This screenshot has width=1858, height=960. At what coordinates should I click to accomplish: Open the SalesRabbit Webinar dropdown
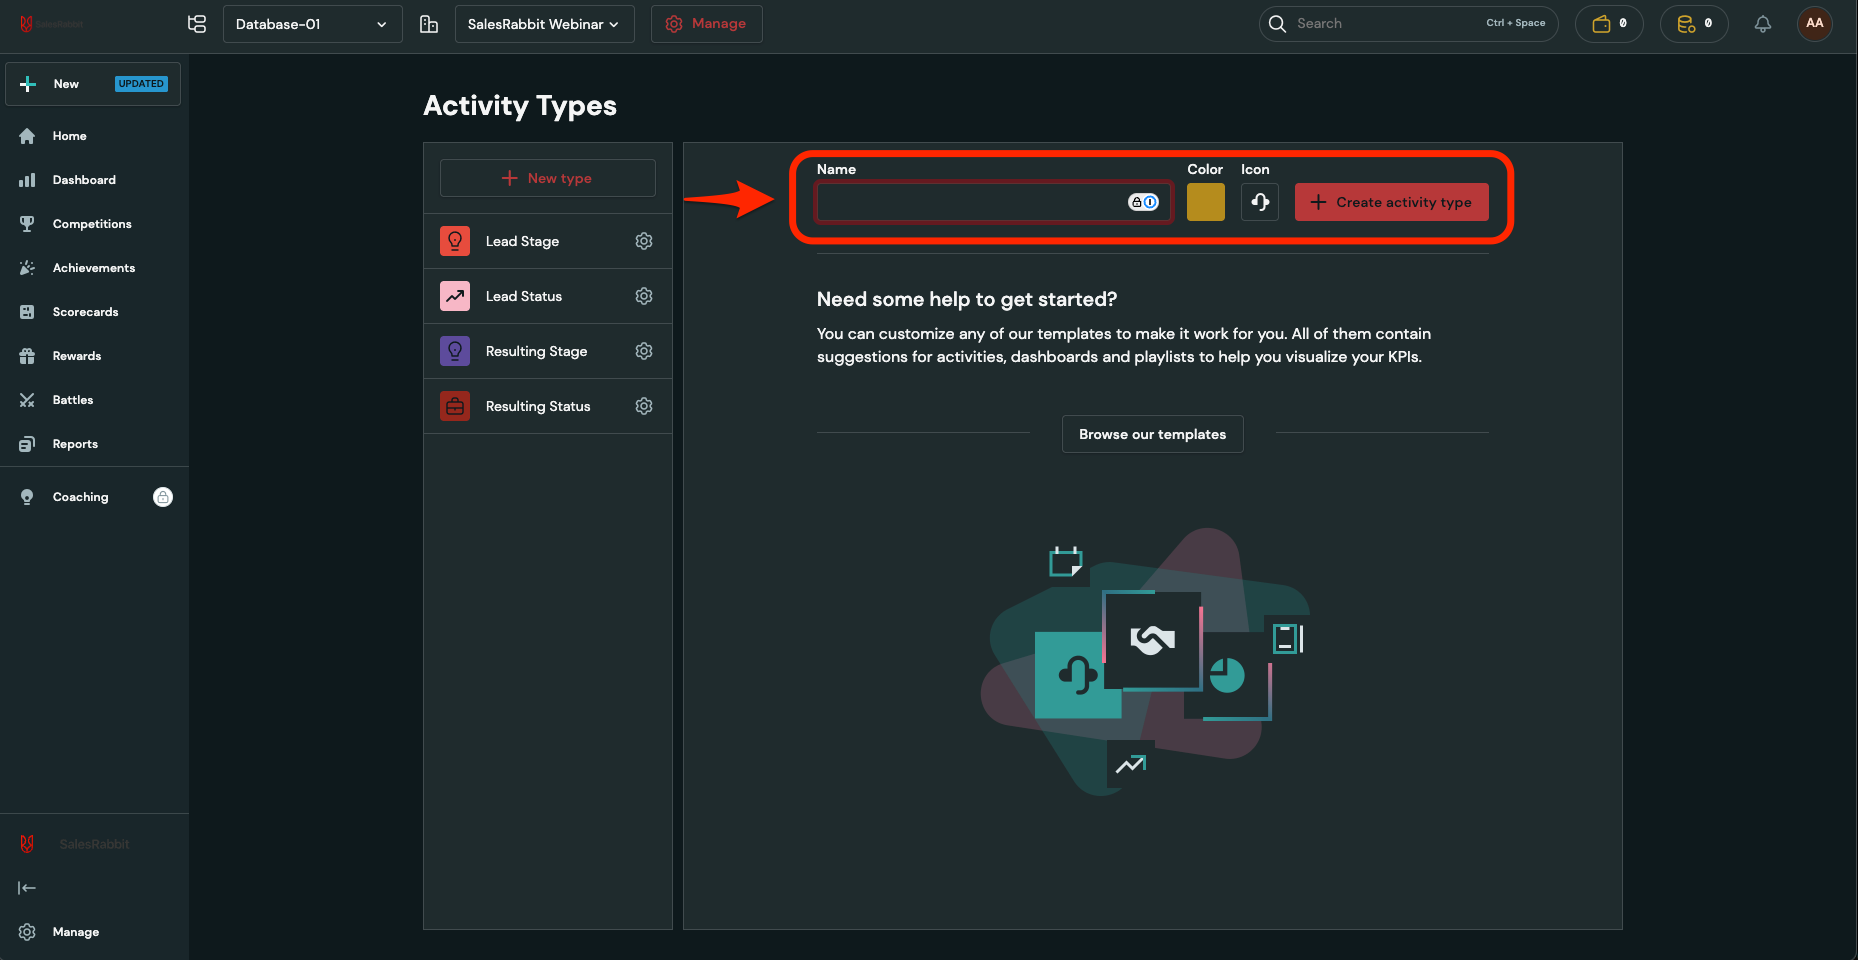point(544,24)
